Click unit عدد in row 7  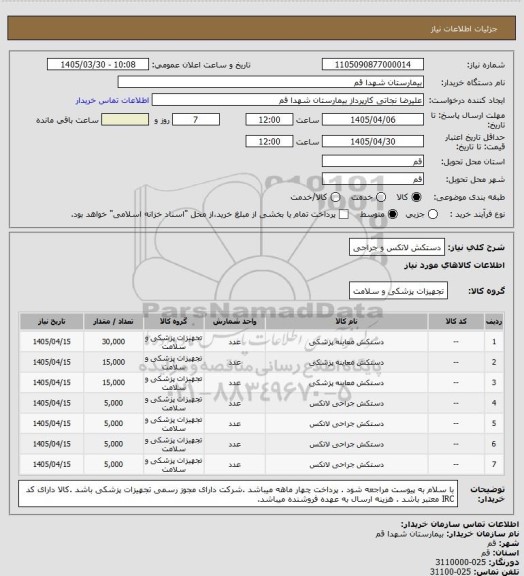pyautogui.click(x=234, y=465)
